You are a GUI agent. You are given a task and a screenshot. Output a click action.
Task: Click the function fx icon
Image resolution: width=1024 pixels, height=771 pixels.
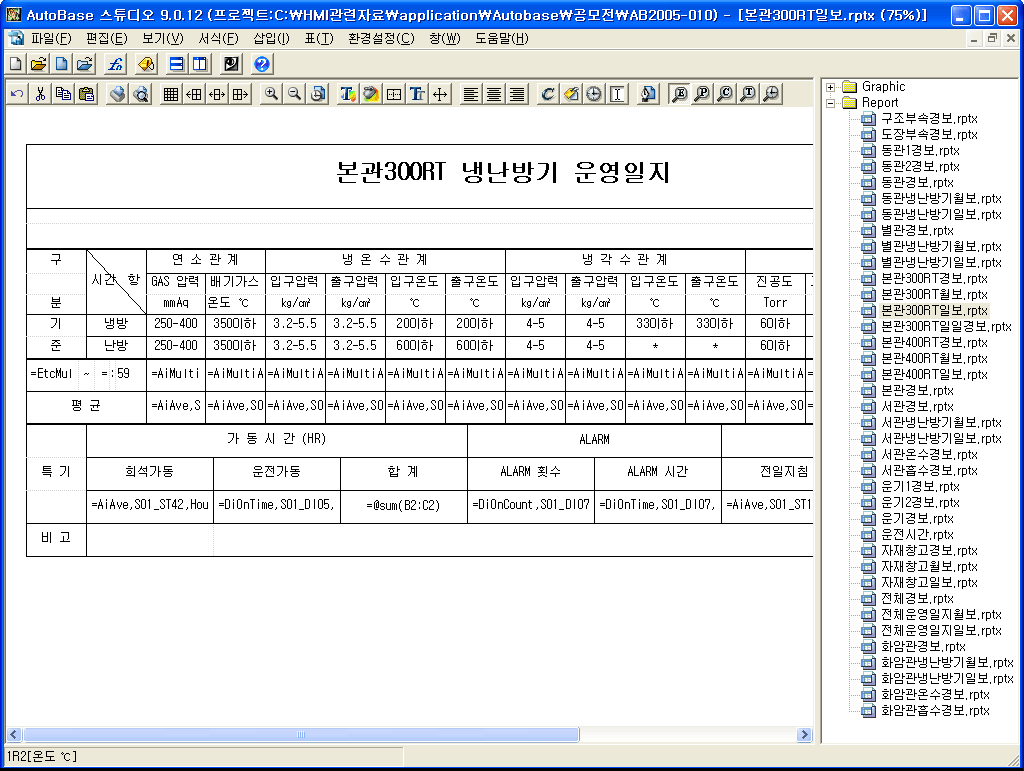click(115, 64)
